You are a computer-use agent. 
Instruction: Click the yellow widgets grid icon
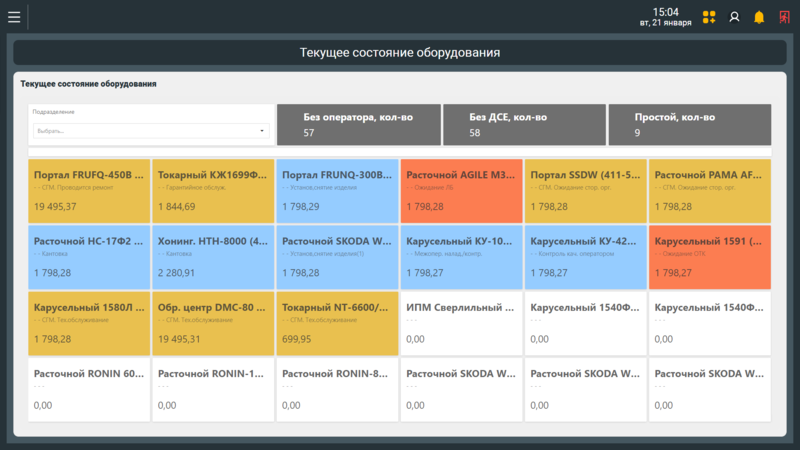(x=709, y=17)
